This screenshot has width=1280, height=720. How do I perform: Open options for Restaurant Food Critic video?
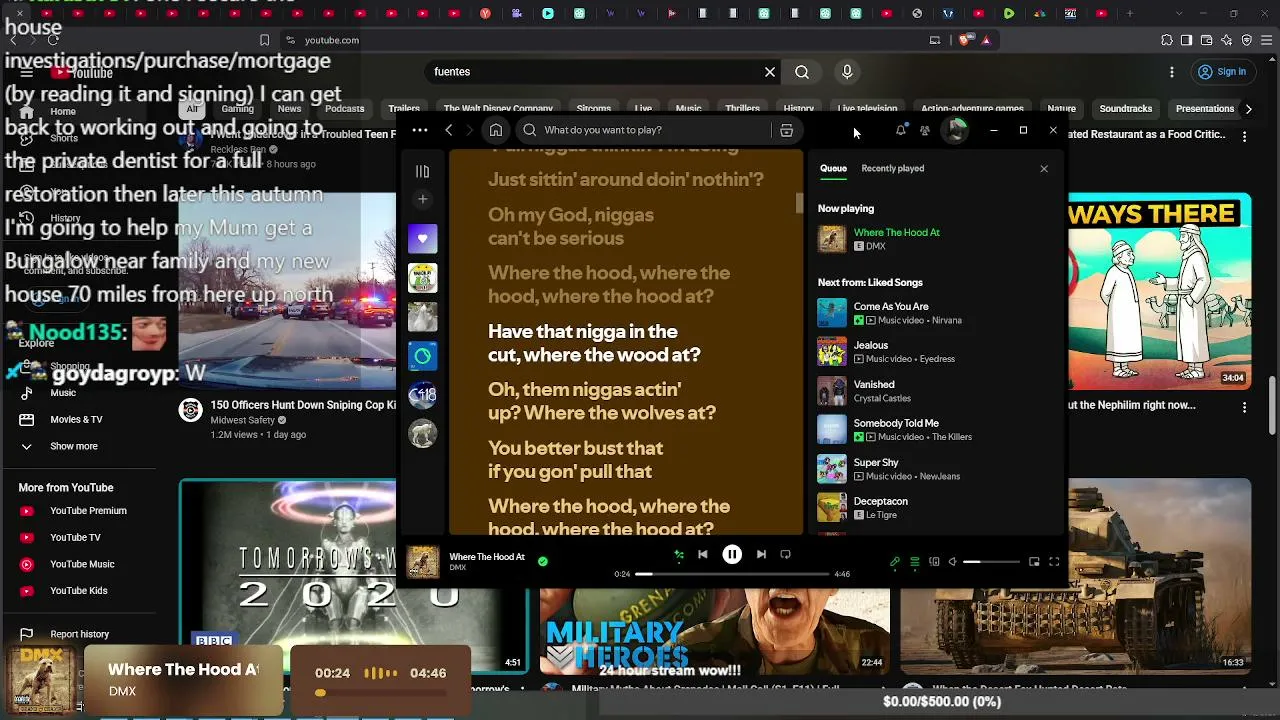[1244, 135]
